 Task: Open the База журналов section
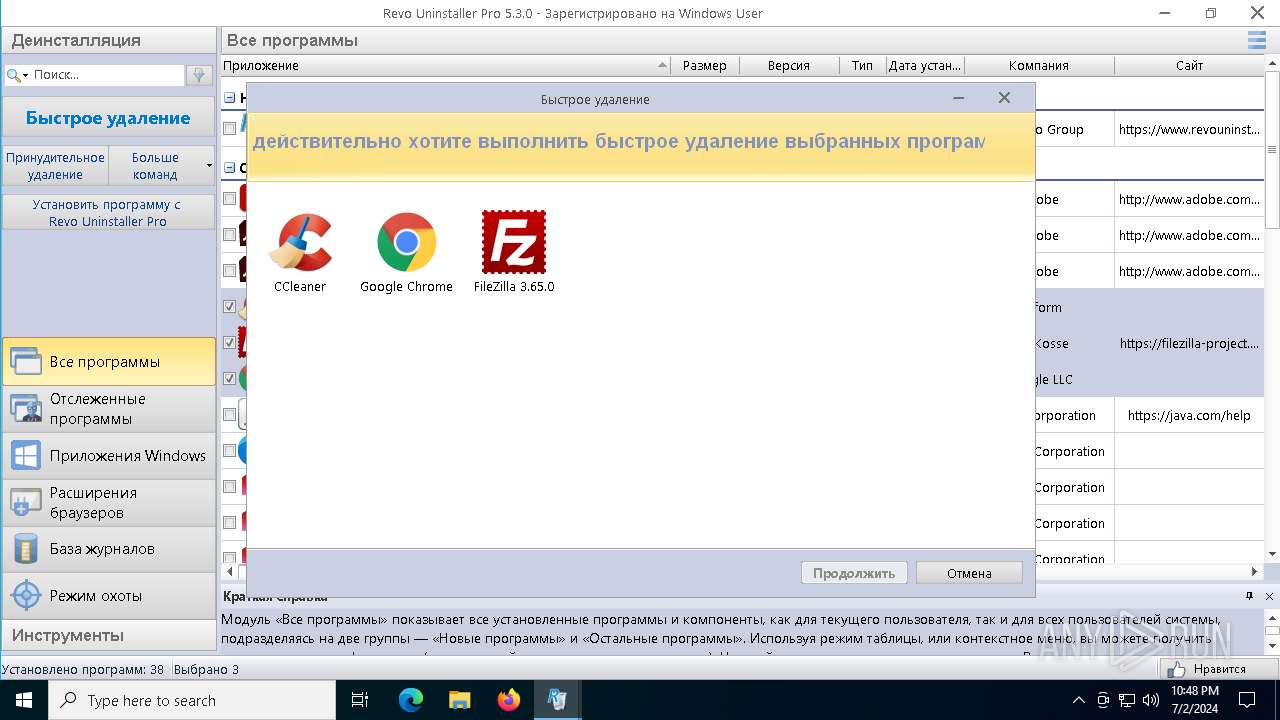[x=109, y=549]
